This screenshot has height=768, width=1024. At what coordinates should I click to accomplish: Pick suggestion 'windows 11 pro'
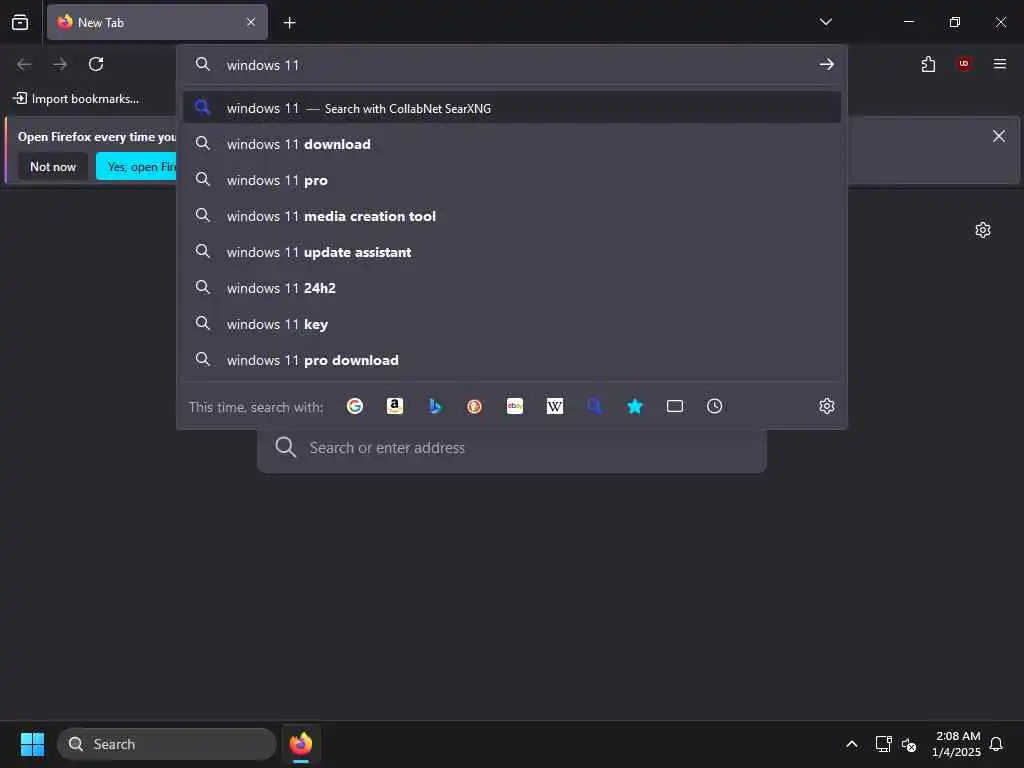(512, 180)
